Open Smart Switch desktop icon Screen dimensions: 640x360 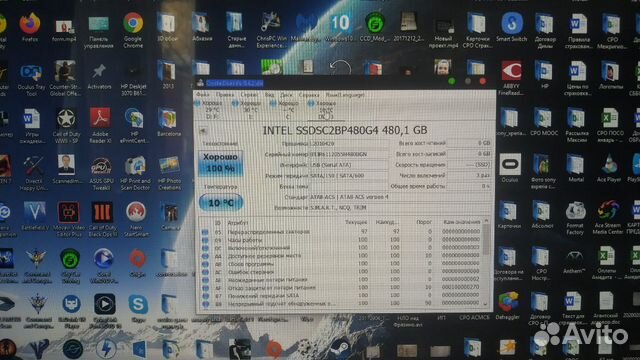(511, 27)
